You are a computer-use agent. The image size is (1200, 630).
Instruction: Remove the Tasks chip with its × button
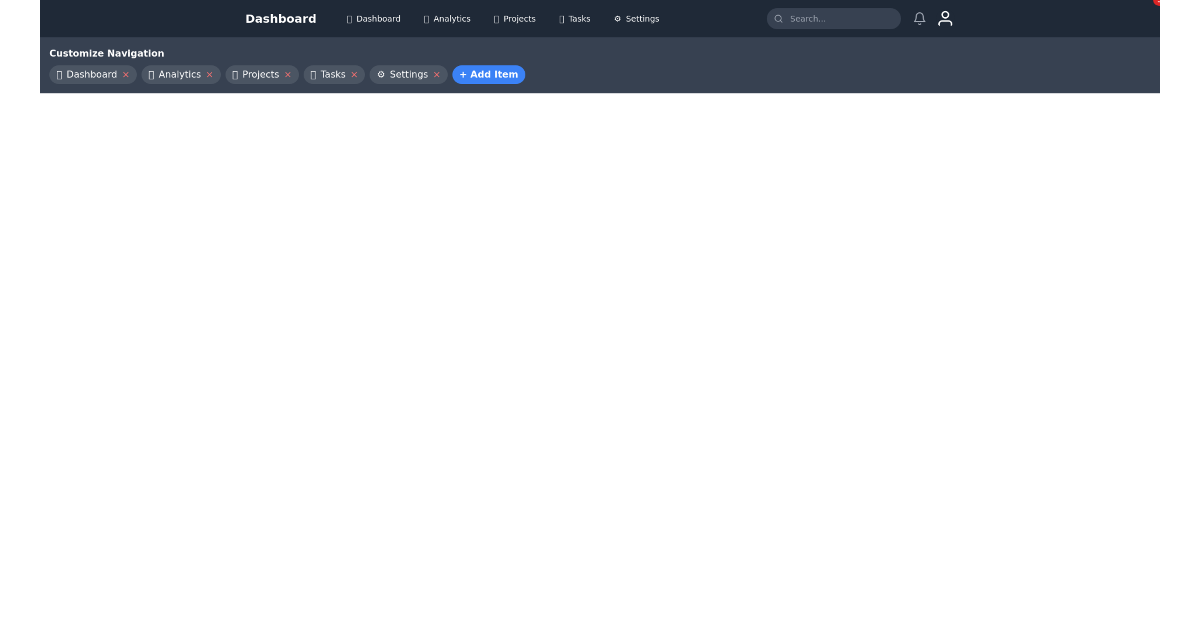click(x=355, y=74)
